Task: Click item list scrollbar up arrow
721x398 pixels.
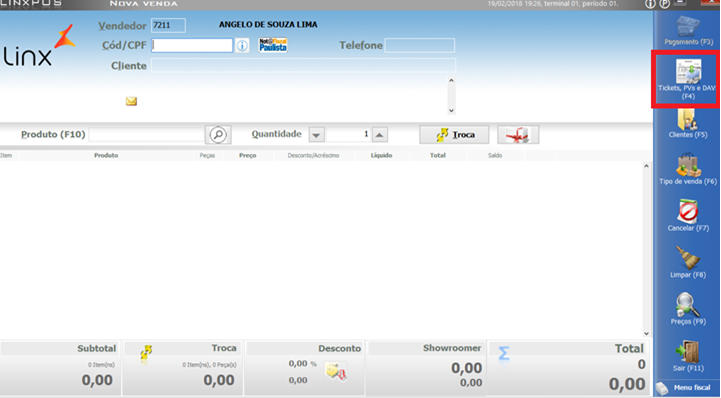Action: 646,166
